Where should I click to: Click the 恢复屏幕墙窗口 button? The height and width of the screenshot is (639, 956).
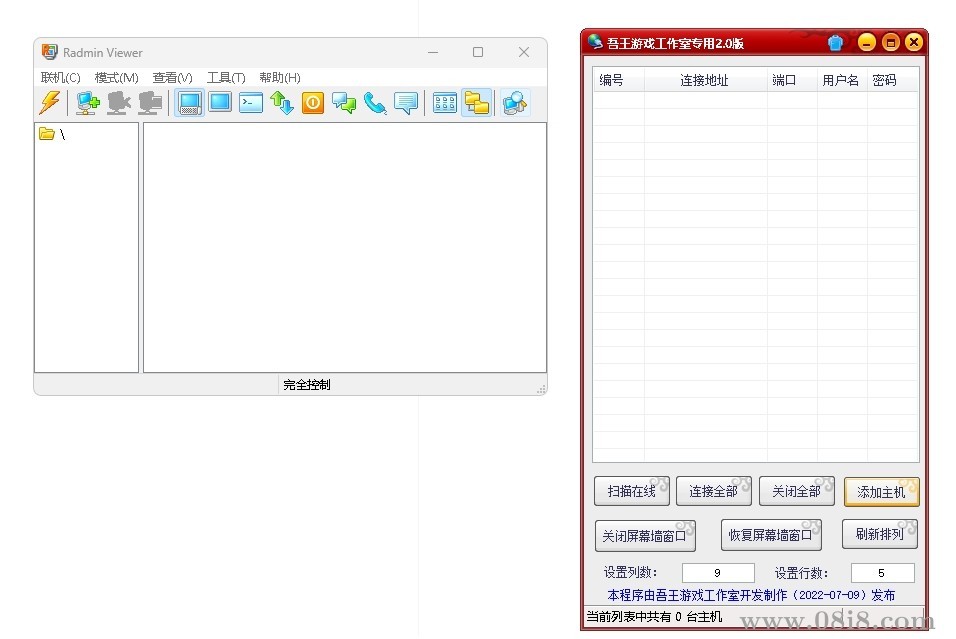coord(771,535)
